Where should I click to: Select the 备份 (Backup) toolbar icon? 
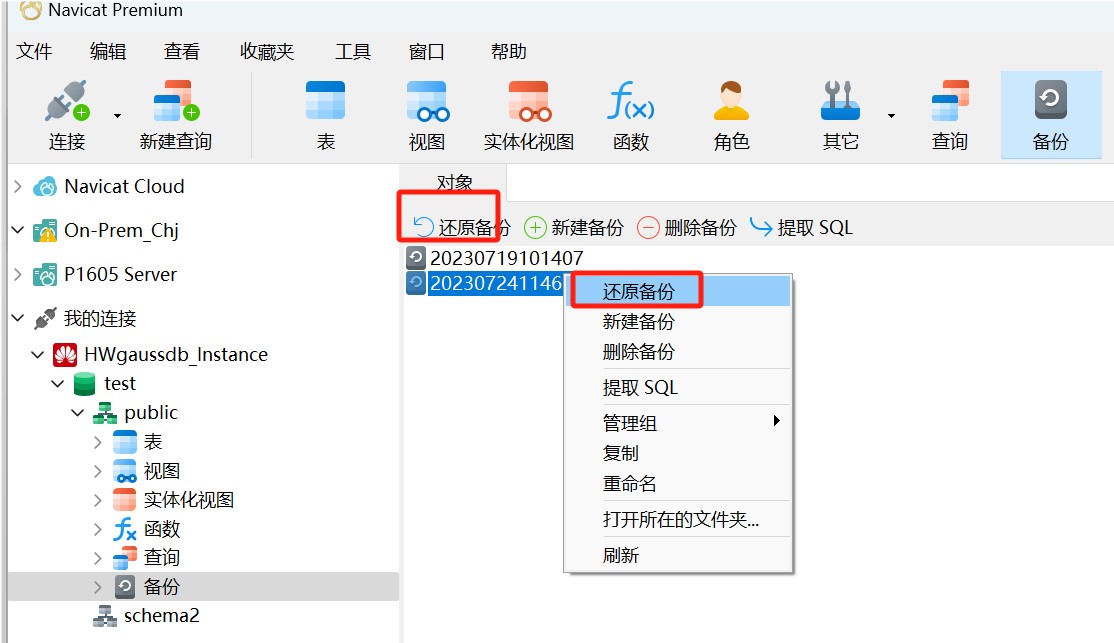pyautogui.click(x=1051, y=113)
